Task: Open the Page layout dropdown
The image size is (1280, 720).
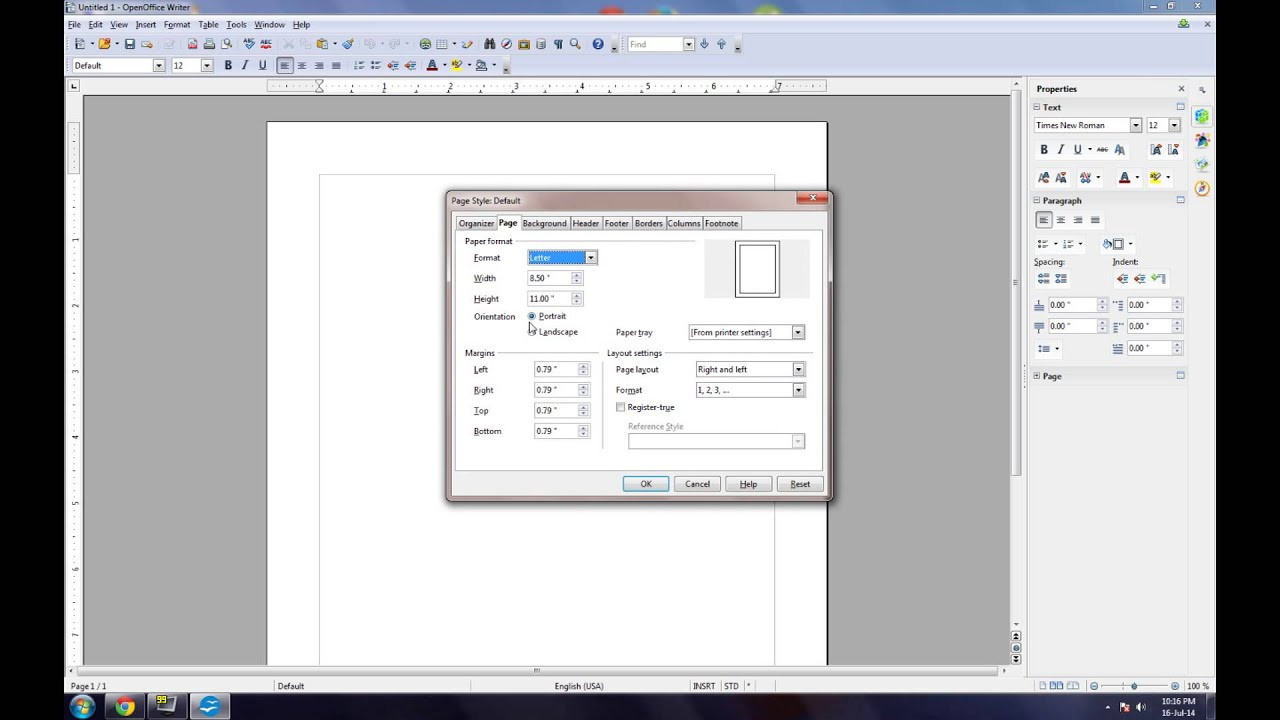Action: point(798,369)
